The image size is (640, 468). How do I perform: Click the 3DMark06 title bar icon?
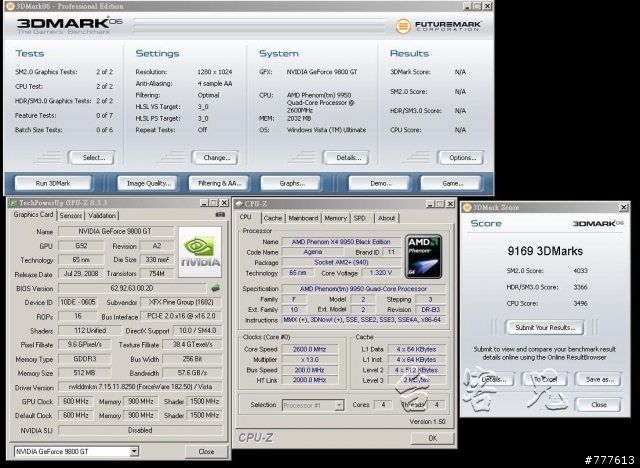click(10, 6)
